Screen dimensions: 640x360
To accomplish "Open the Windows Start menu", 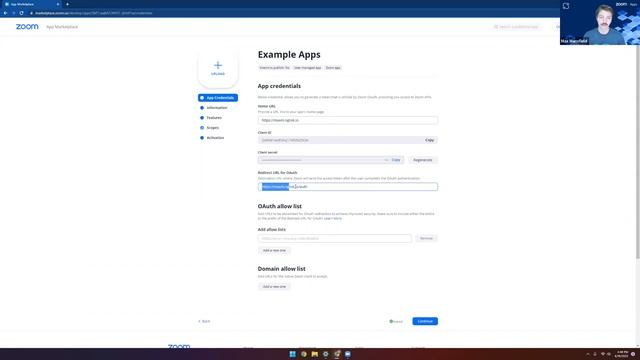I will point(292,354).
